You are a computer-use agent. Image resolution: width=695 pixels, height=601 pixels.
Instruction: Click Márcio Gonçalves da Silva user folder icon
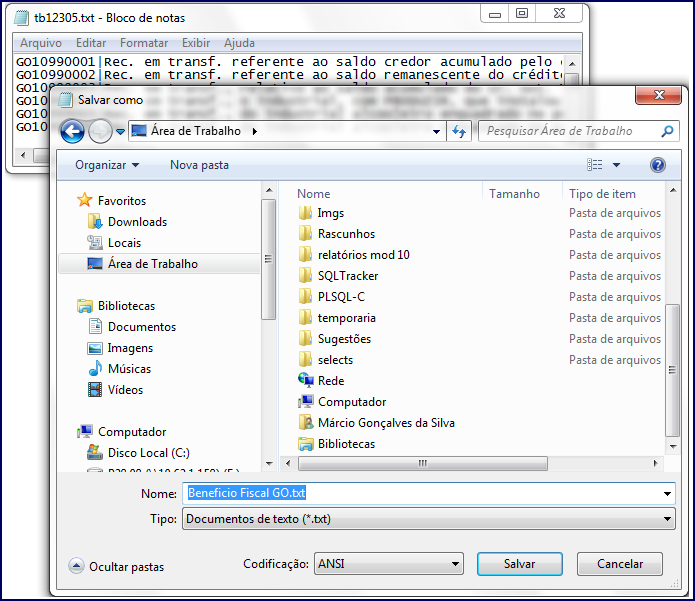pos(306,422)
